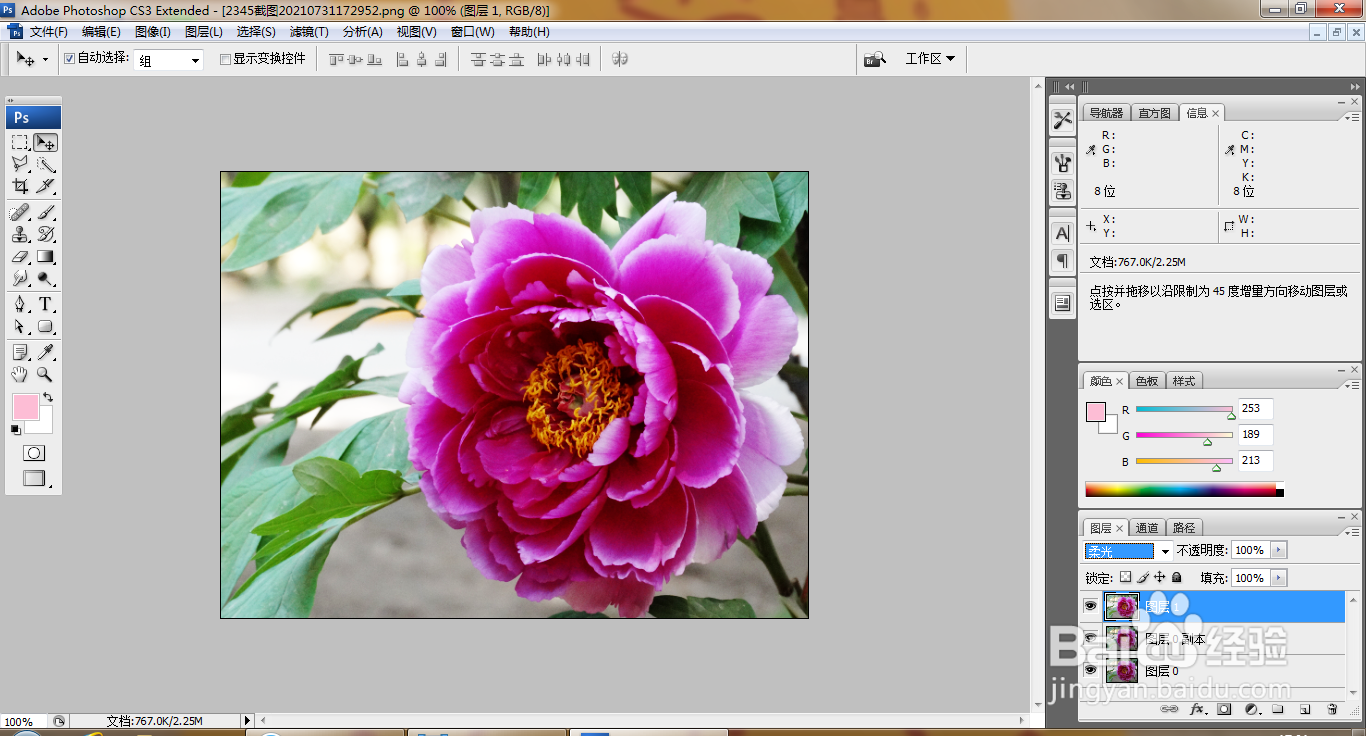
Task: Select the Healing Brush tool
Action: (20, 212)
